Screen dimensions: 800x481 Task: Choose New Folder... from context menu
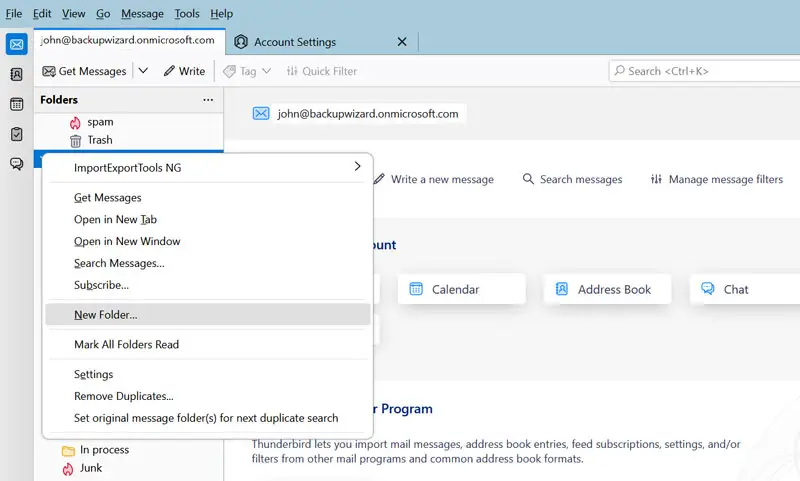[106, 315]
